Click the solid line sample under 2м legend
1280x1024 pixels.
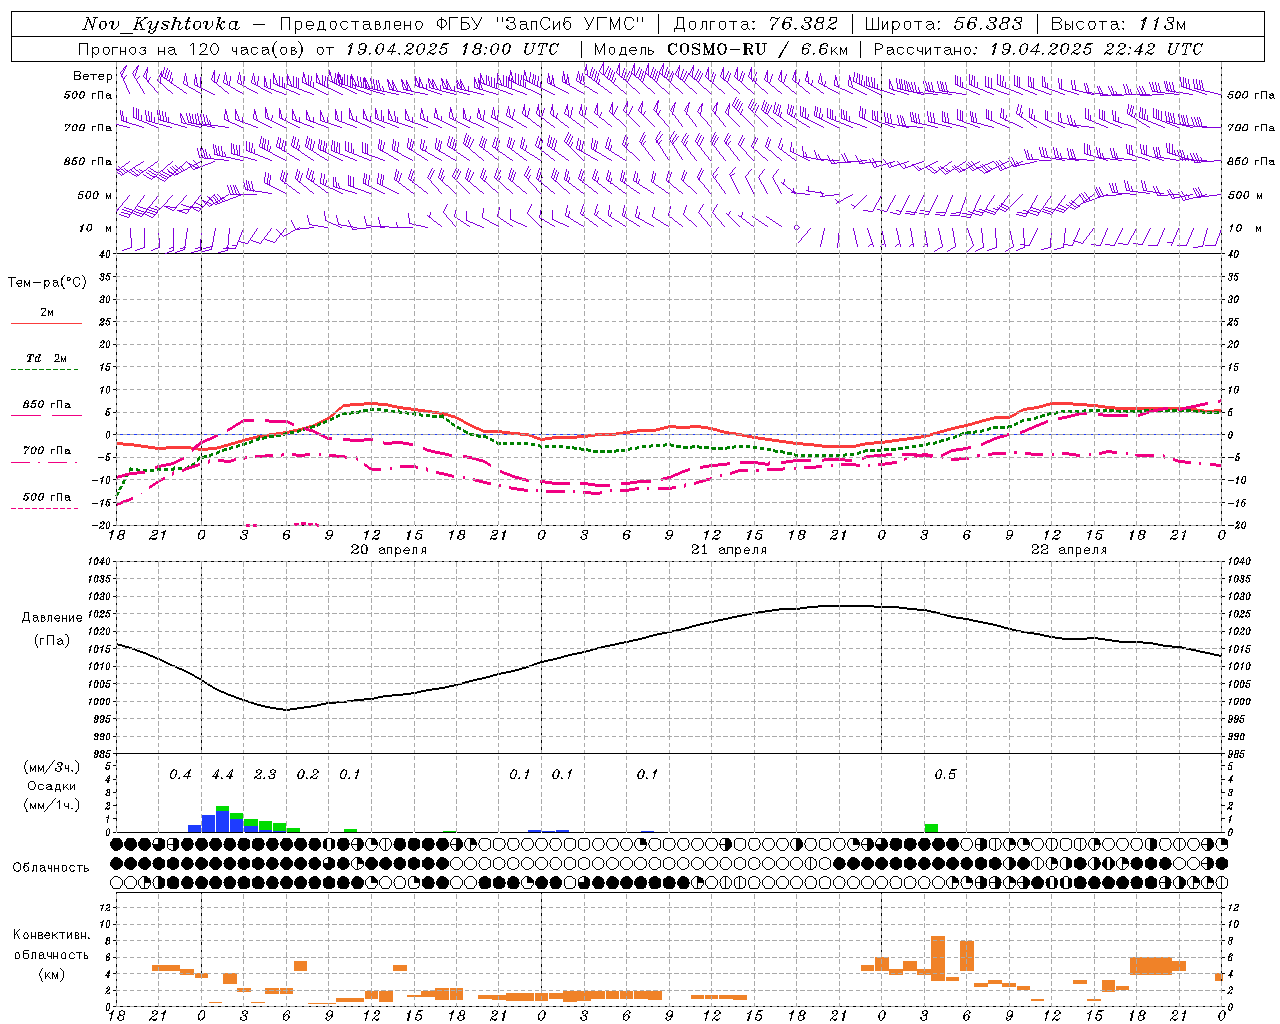47,324
